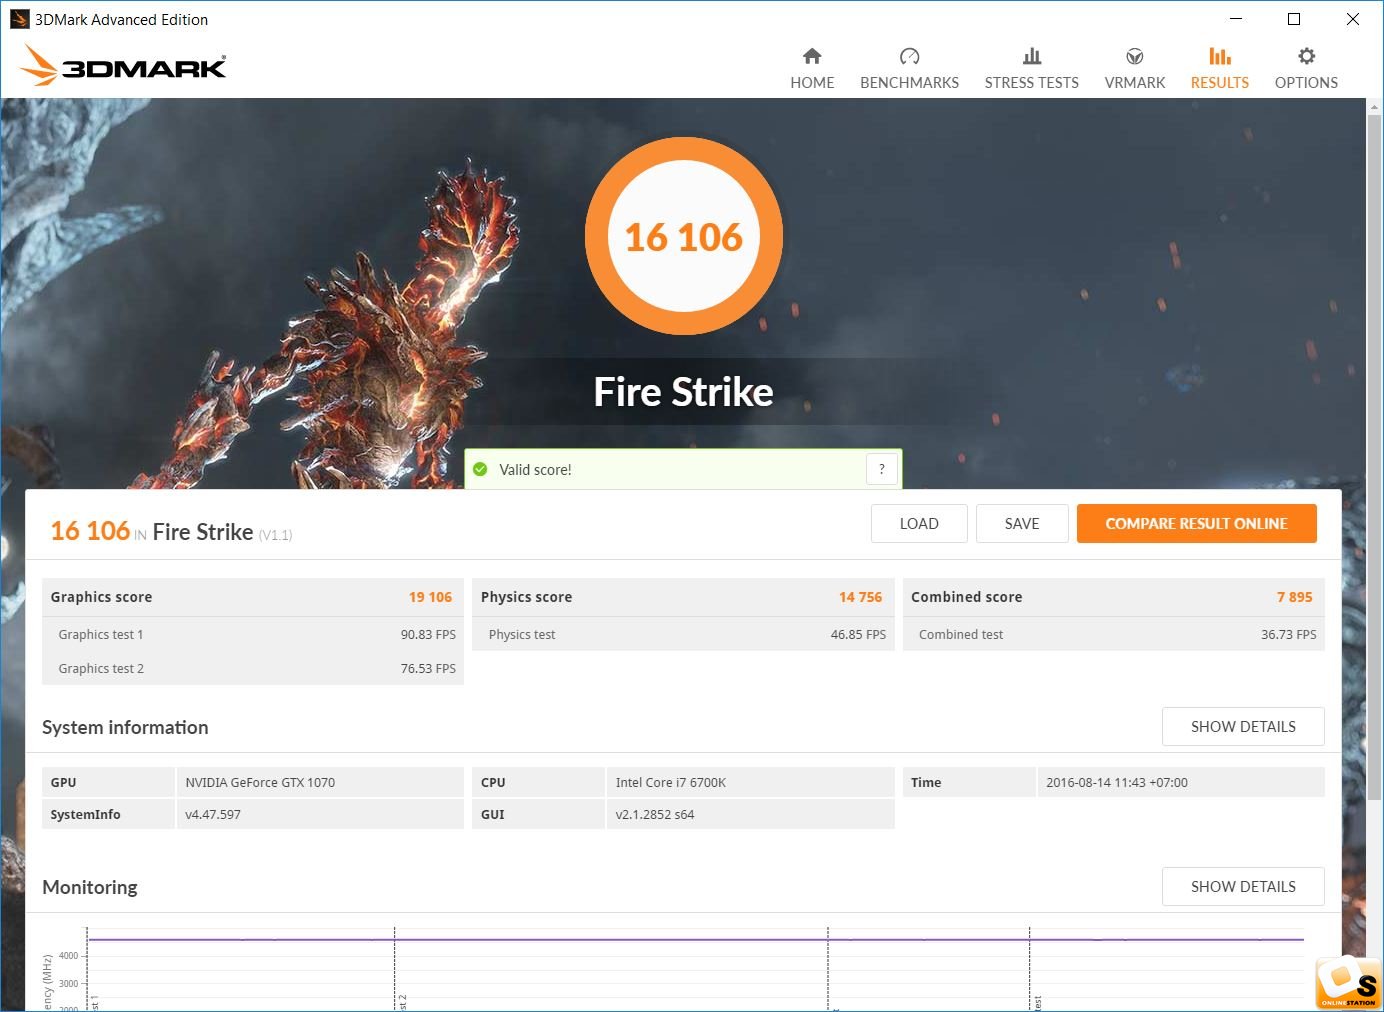The width and height of the screenshot is (1384, 1012).
Task: Click the LOAD button
Action: (x=919, y=523)
